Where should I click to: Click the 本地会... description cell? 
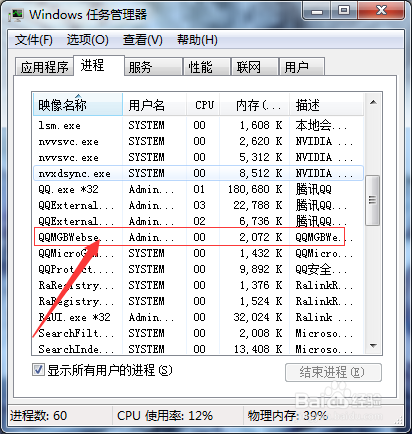point(321,125)
